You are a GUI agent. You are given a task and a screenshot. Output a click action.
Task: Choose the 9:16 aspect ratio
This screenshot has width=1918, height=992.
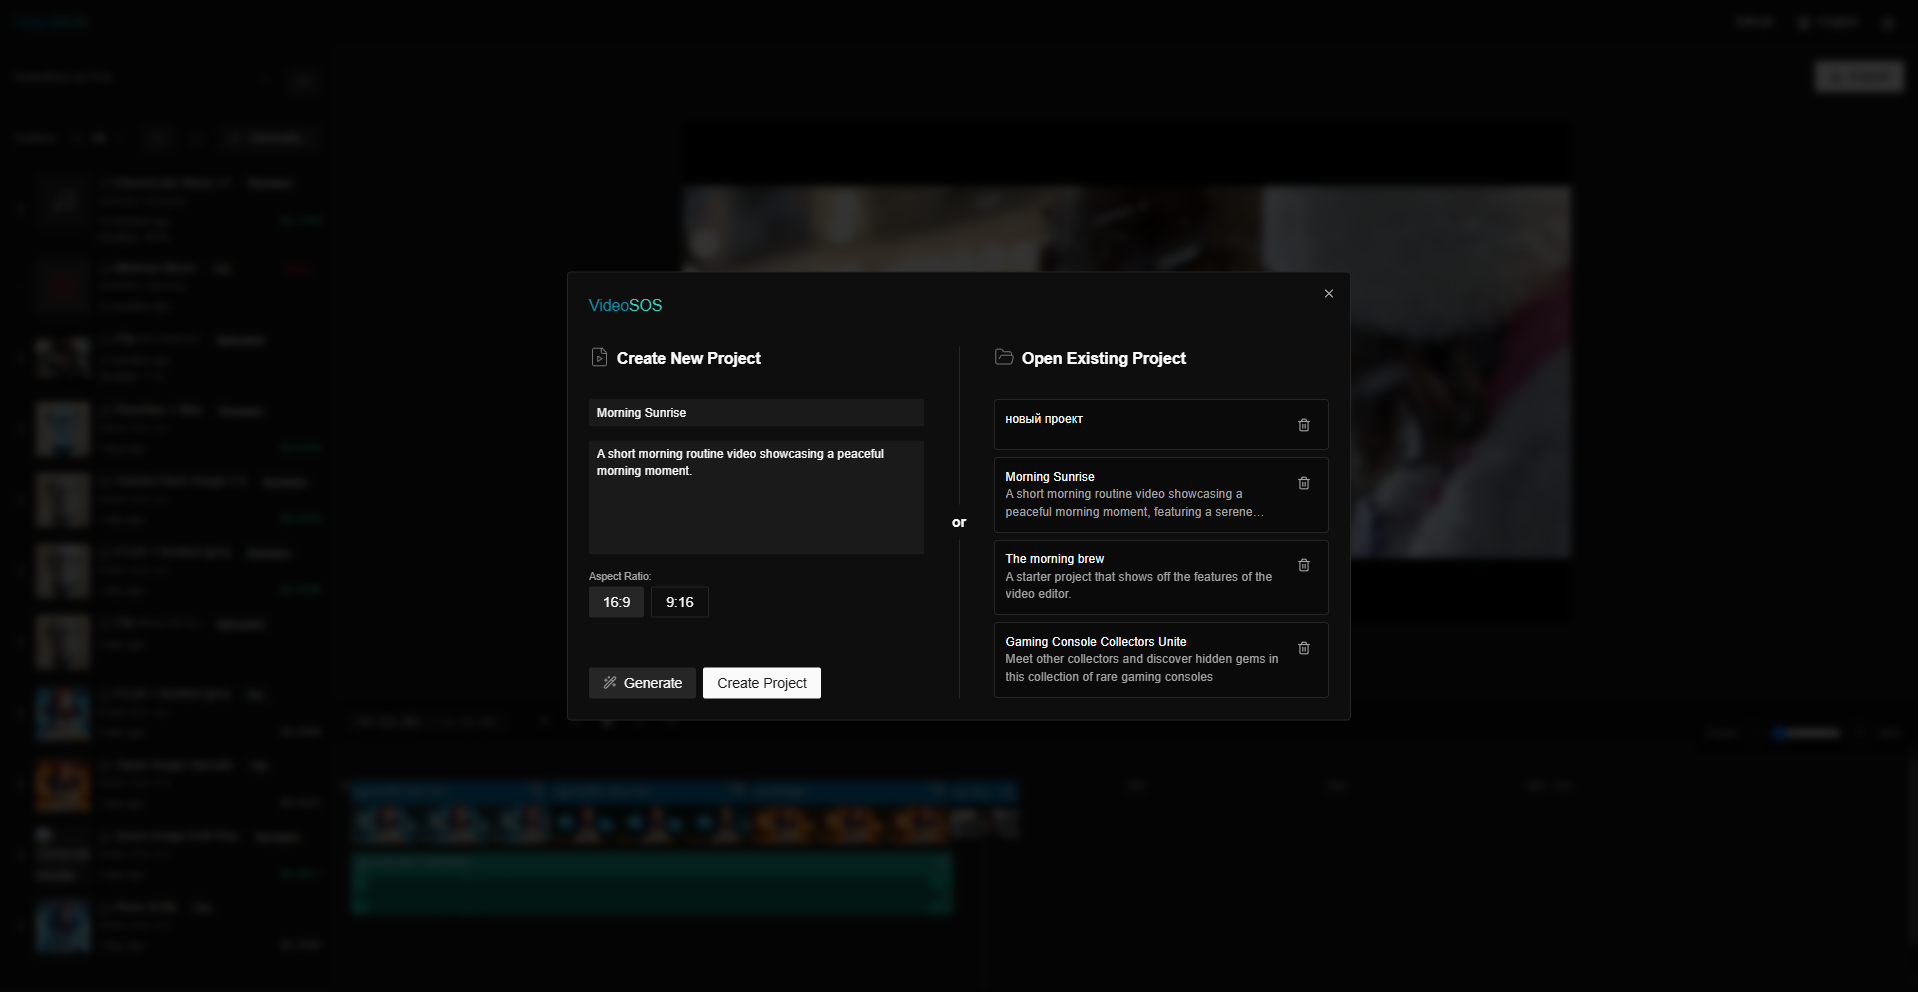point(679,602)
